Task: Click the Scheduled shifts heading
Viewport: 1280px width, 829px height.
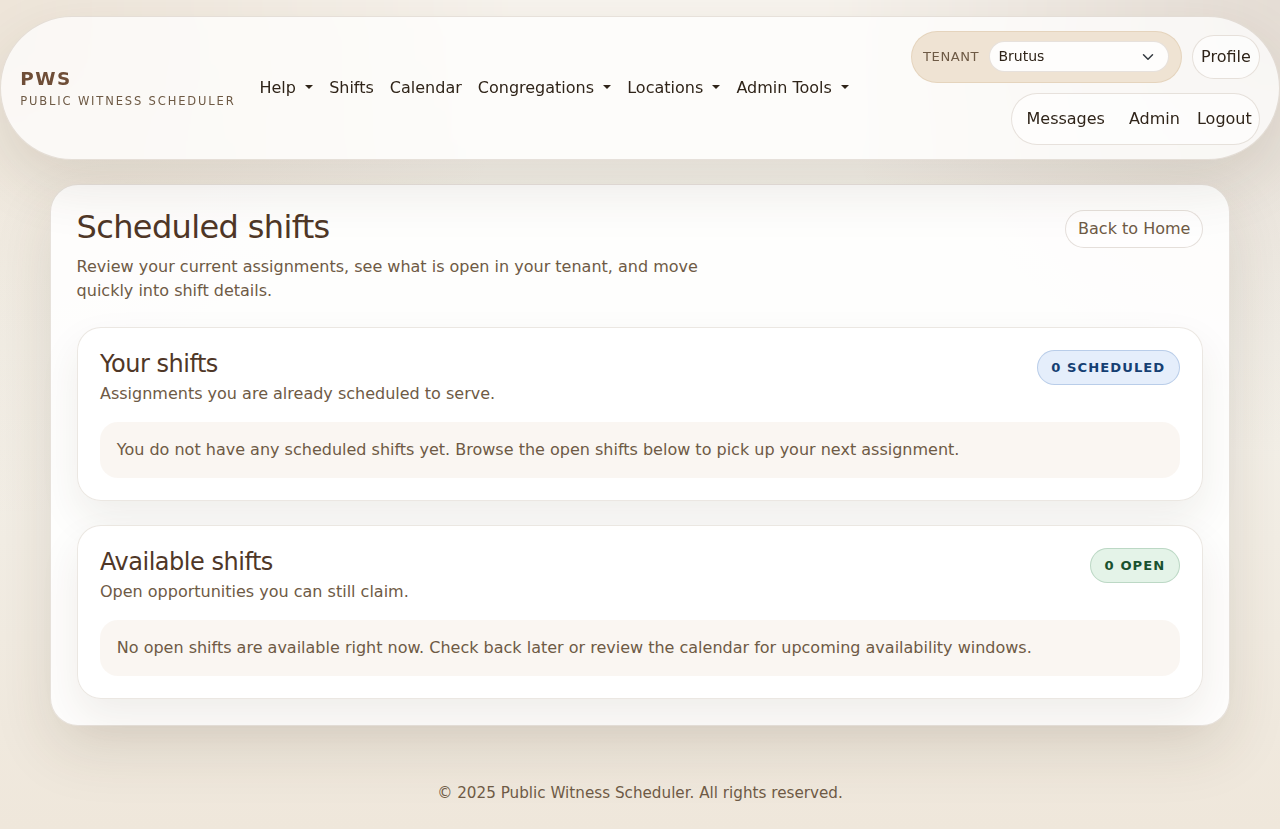Action: coord(203,227)
